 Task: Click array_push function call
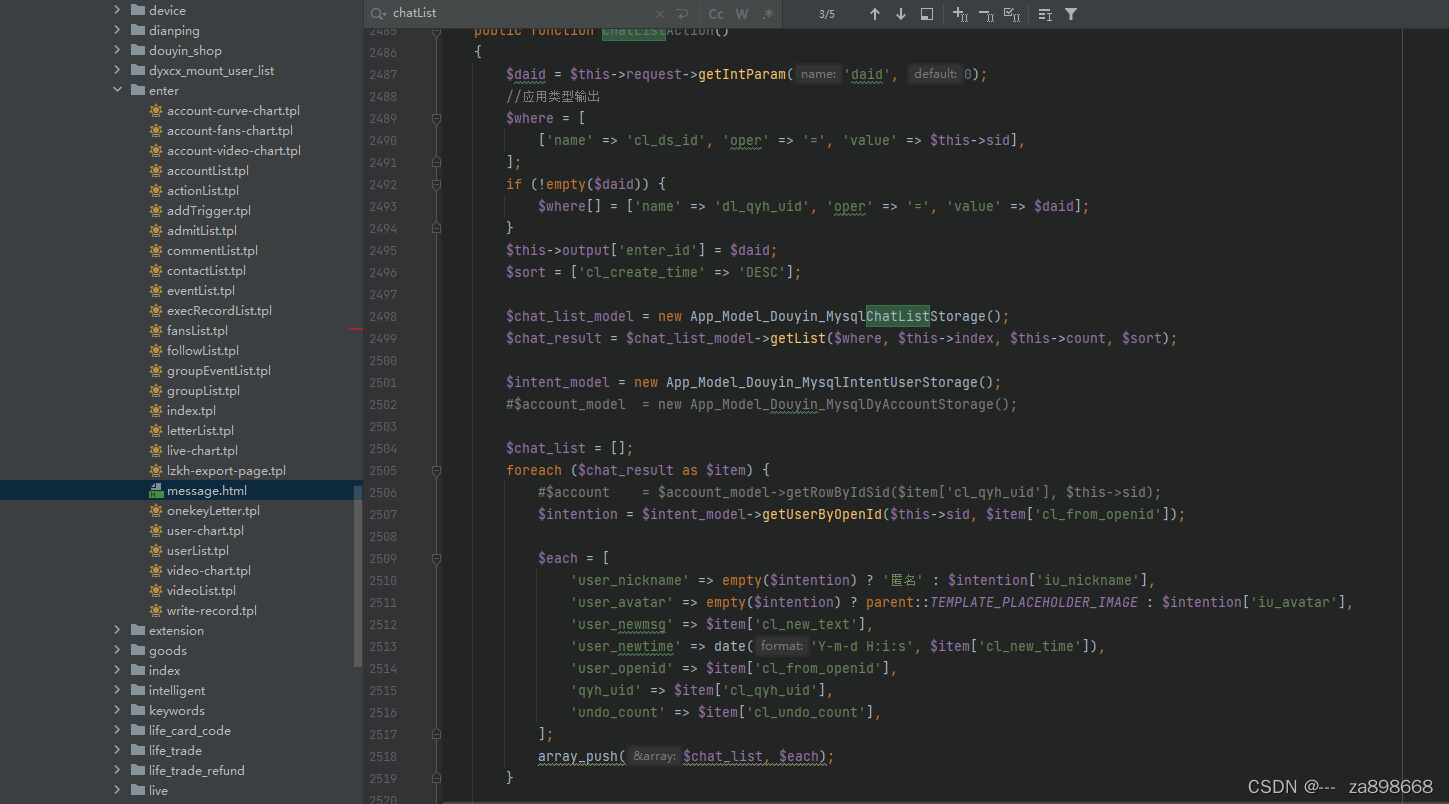tap(577, 756)
